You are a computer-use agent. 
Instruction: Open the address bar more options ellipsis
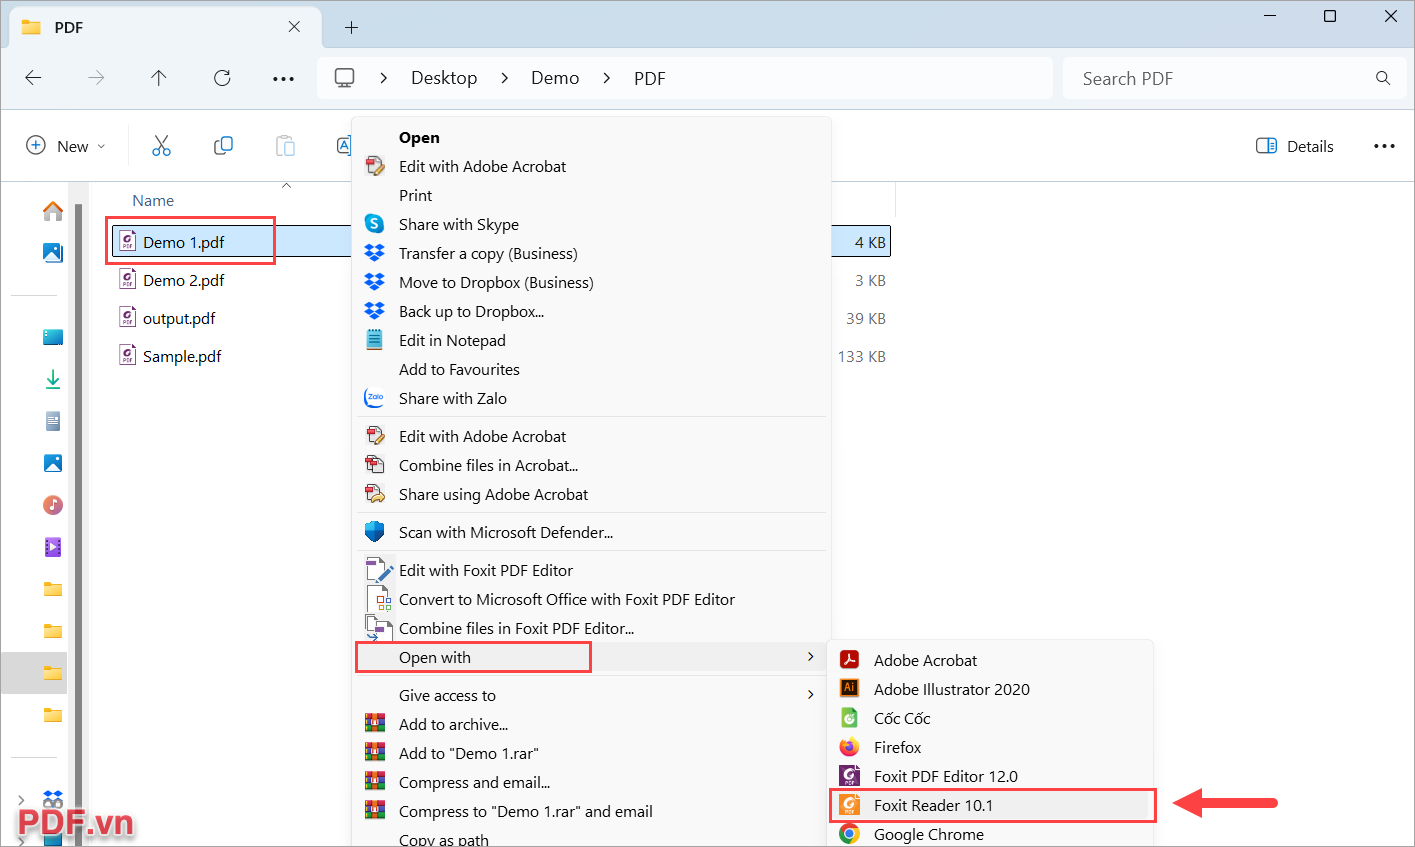284,78
